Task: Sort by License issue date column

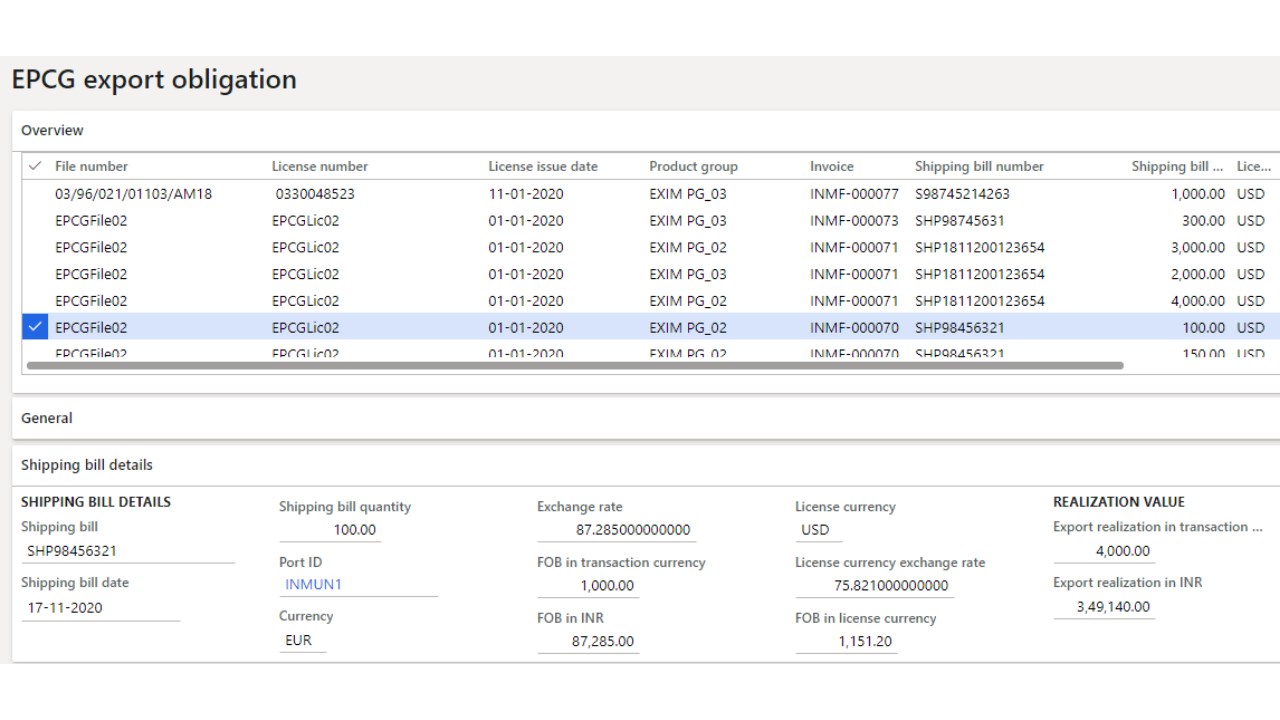Action: pos(542,166)
